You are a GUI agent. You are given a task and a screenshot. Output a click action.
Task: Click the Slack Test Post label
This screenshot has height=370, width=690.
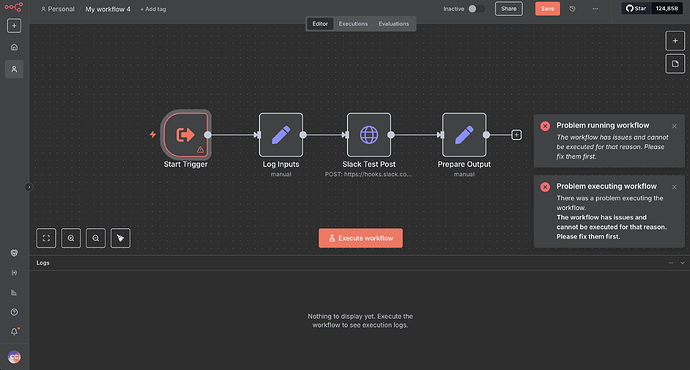369,164
